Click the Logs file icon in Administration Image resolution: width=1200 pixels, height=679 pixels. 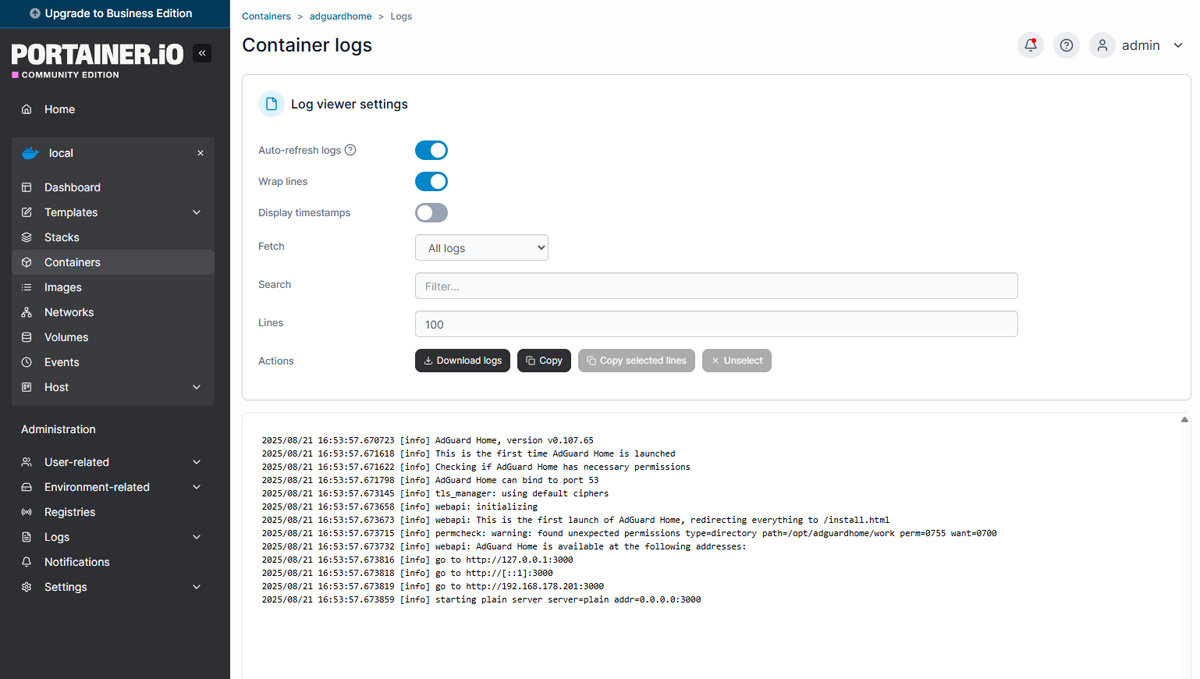(27, 537)
